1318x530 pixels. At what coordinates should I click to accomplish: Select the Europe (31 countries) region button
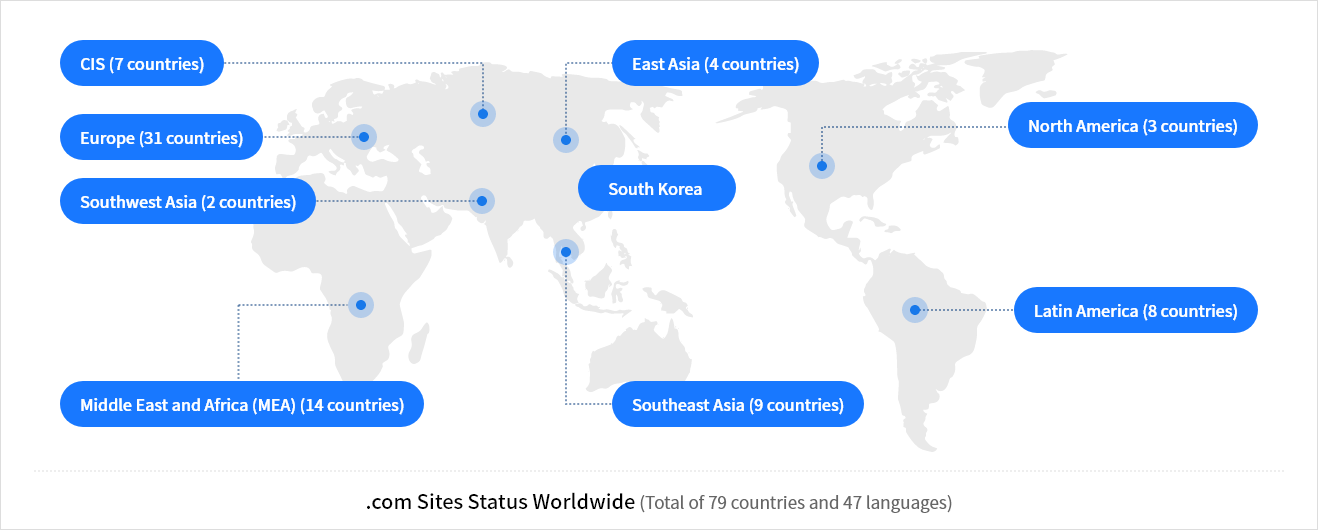pyautogui.click(x=161, y=137)
